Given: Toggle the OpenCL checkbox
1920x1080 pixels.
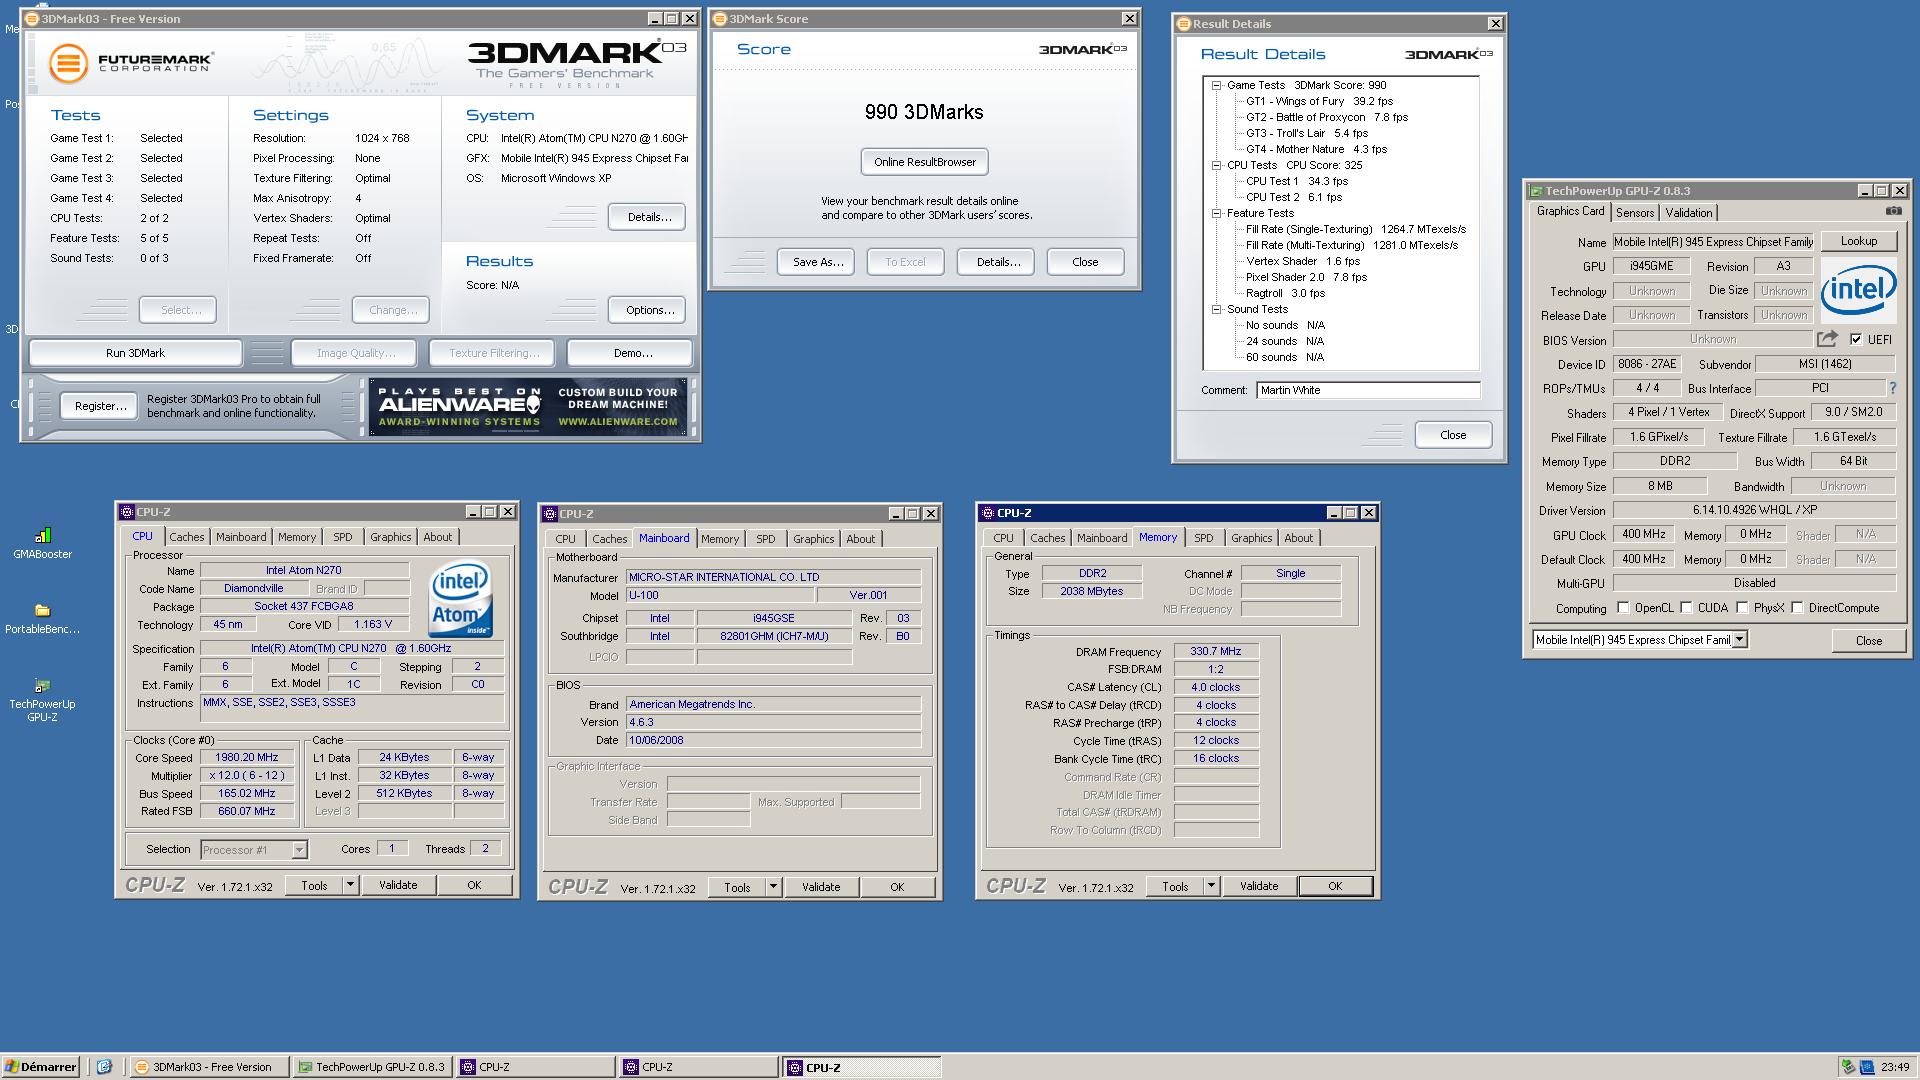Looking at the screenshot, I should [x=1623, y=607].
